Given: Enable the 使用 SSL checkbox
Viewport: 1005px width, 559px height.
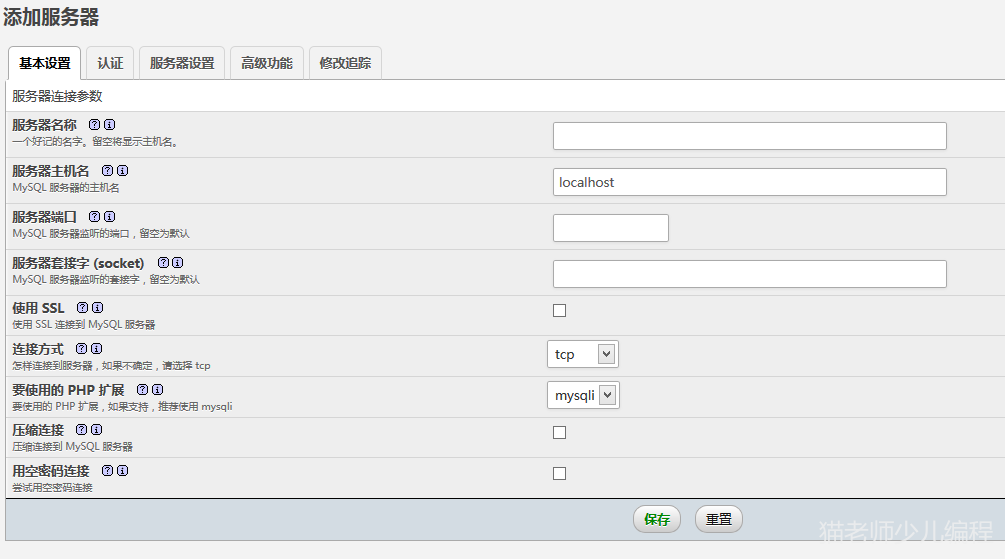Looking at the screenshot, I should [560, 311].
